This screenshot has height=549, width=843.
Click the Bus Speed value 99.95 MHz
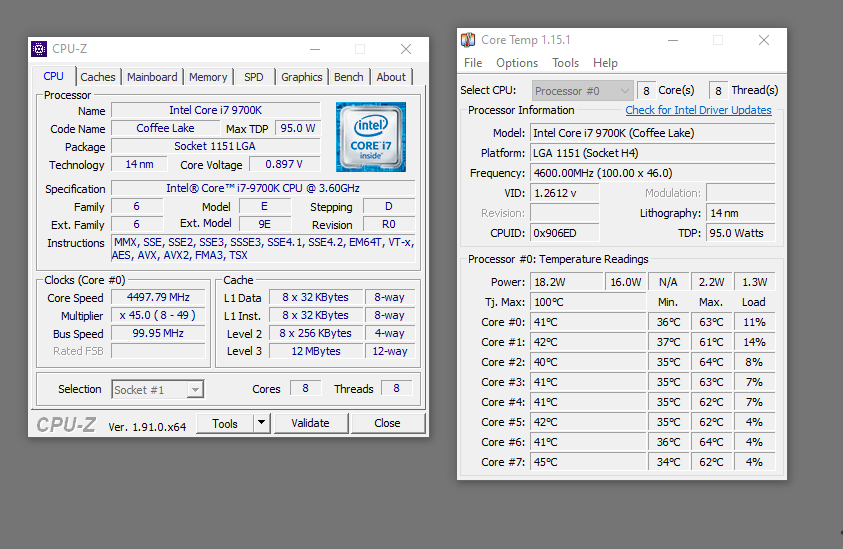pyautogui.click(x=158, y=333)
